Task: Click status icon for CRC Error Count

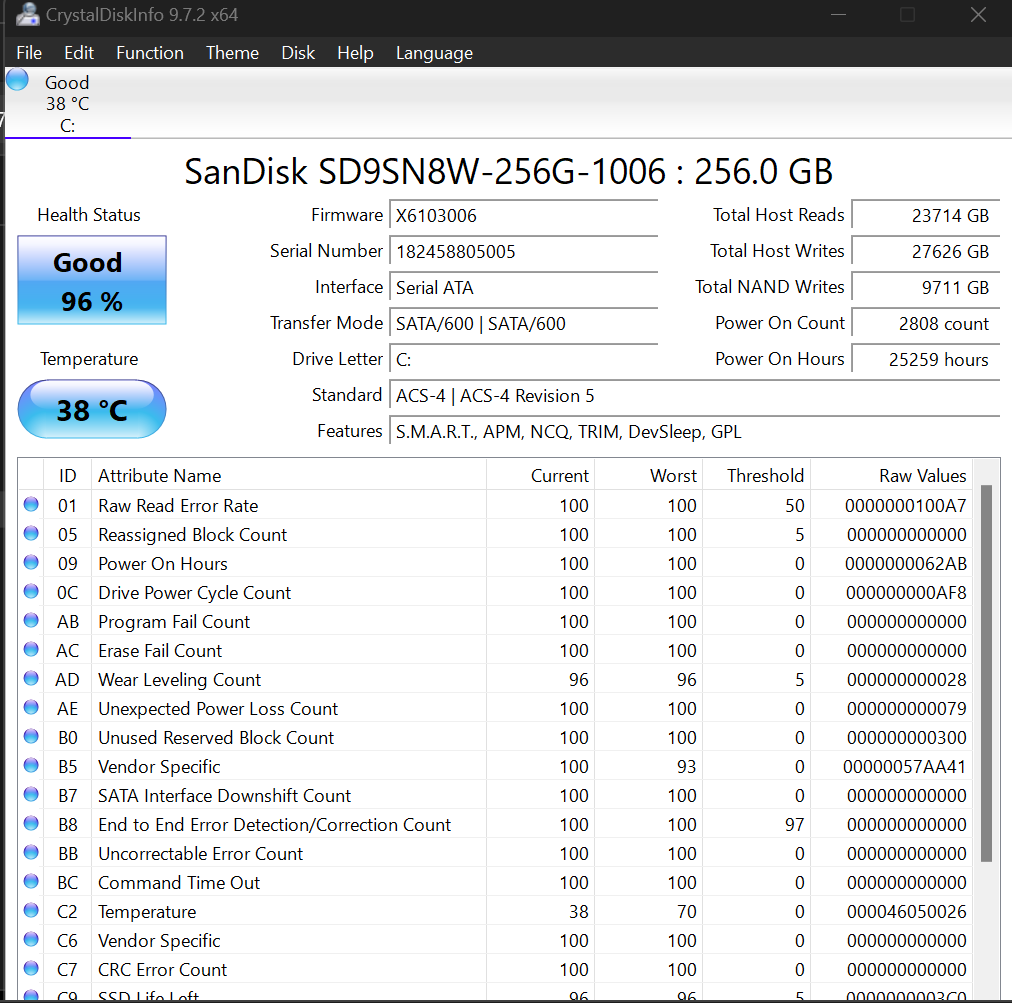Action: (x=31, y=969)
